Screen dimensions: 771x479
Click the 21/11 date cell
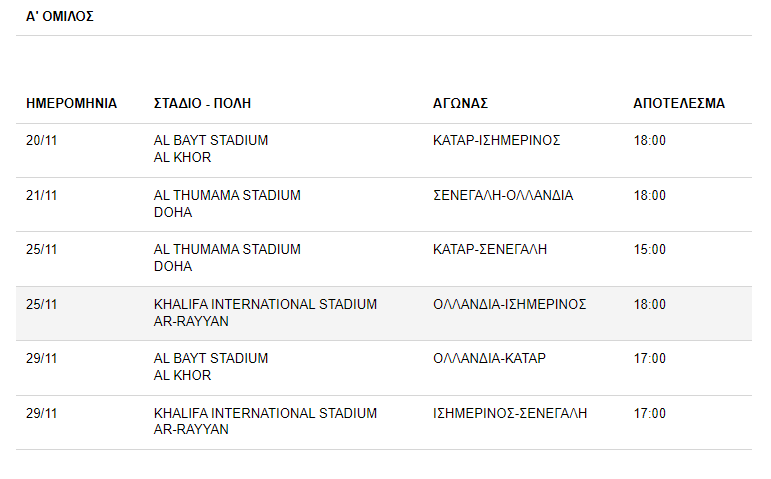42,195
